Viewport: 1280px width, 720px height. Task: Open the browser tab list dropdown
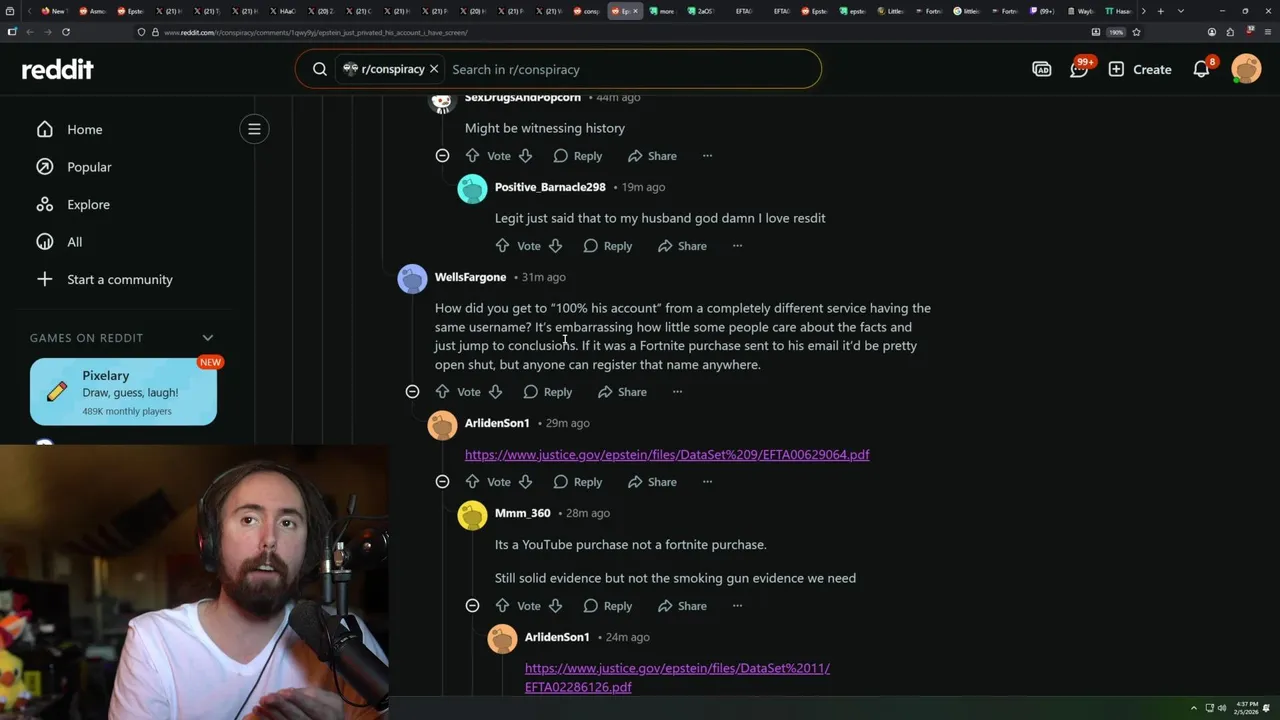(1181, 11)
